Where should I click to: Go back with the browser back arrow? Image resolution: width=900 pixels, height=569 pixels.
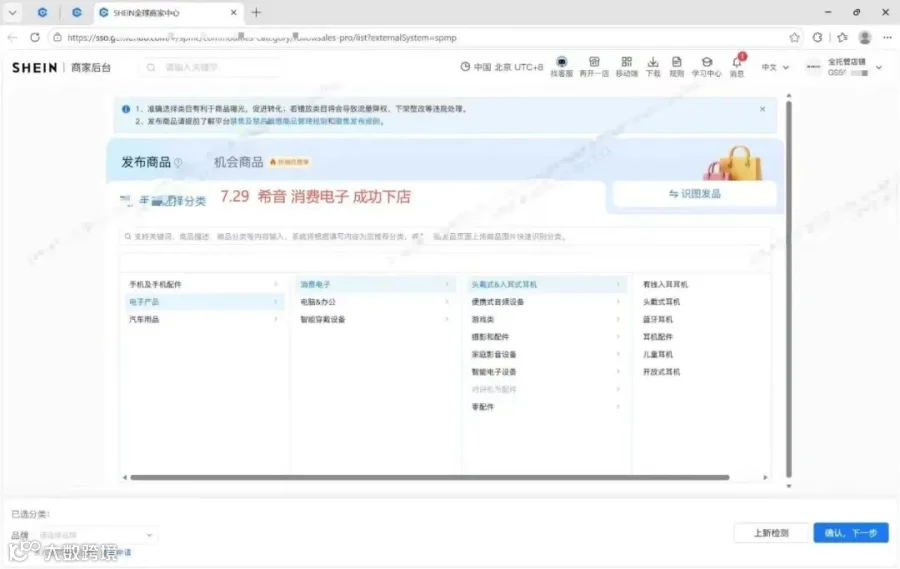(13, 37)
